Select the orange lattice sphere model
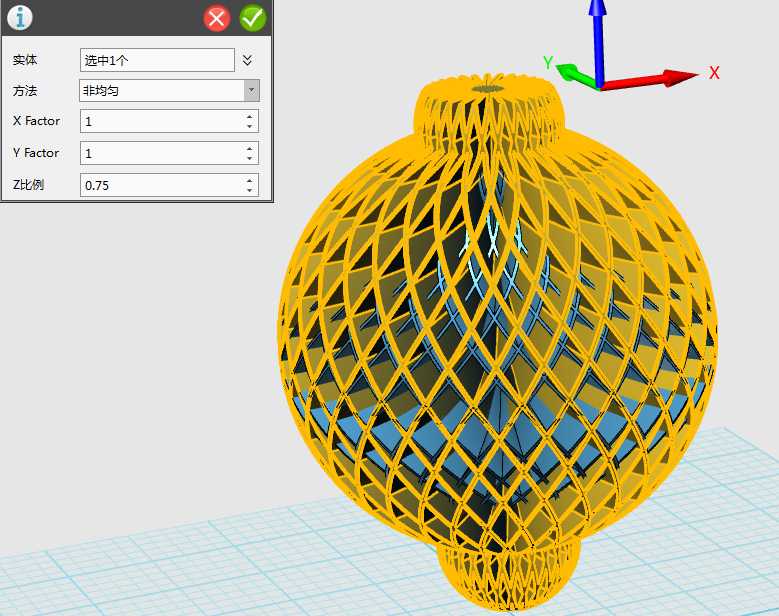The image size is (779, 616). (497, 343)
